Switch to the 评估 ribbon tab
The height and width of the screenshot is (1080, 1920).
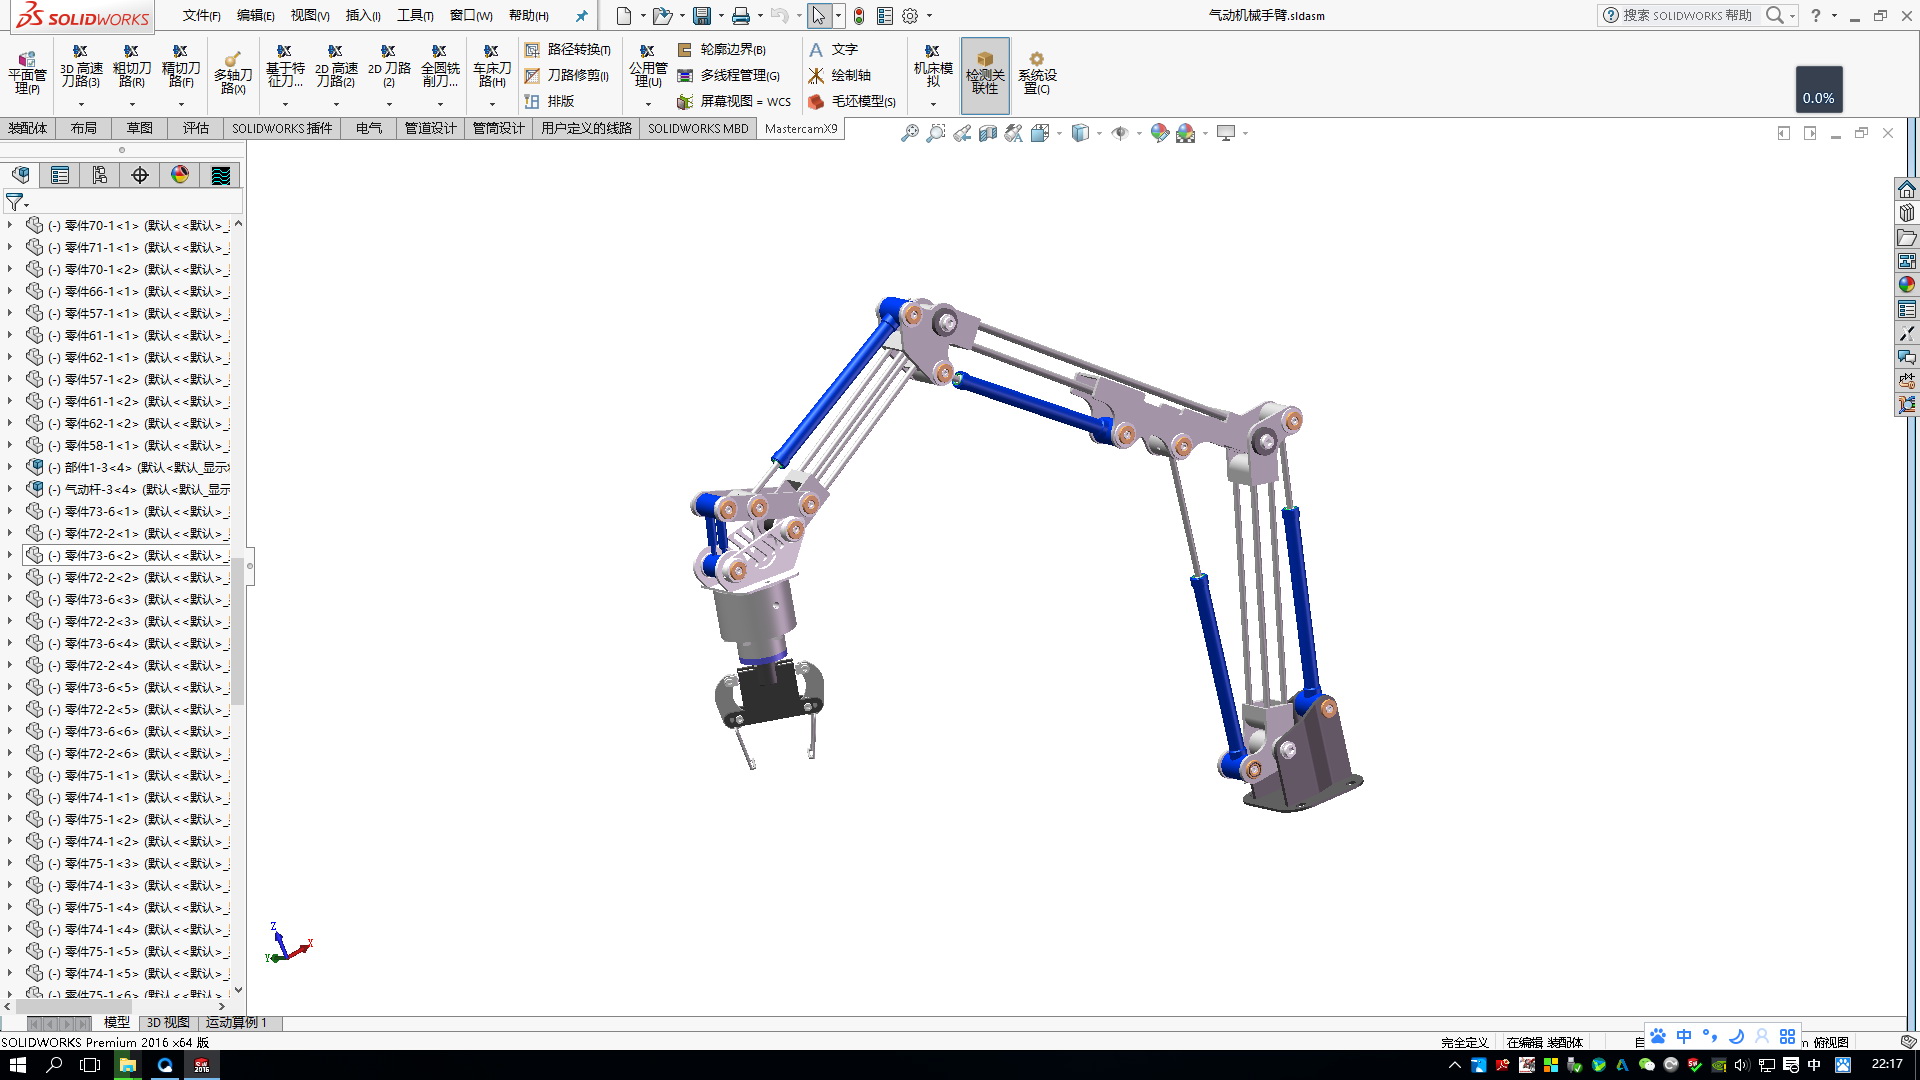(196, 128)
